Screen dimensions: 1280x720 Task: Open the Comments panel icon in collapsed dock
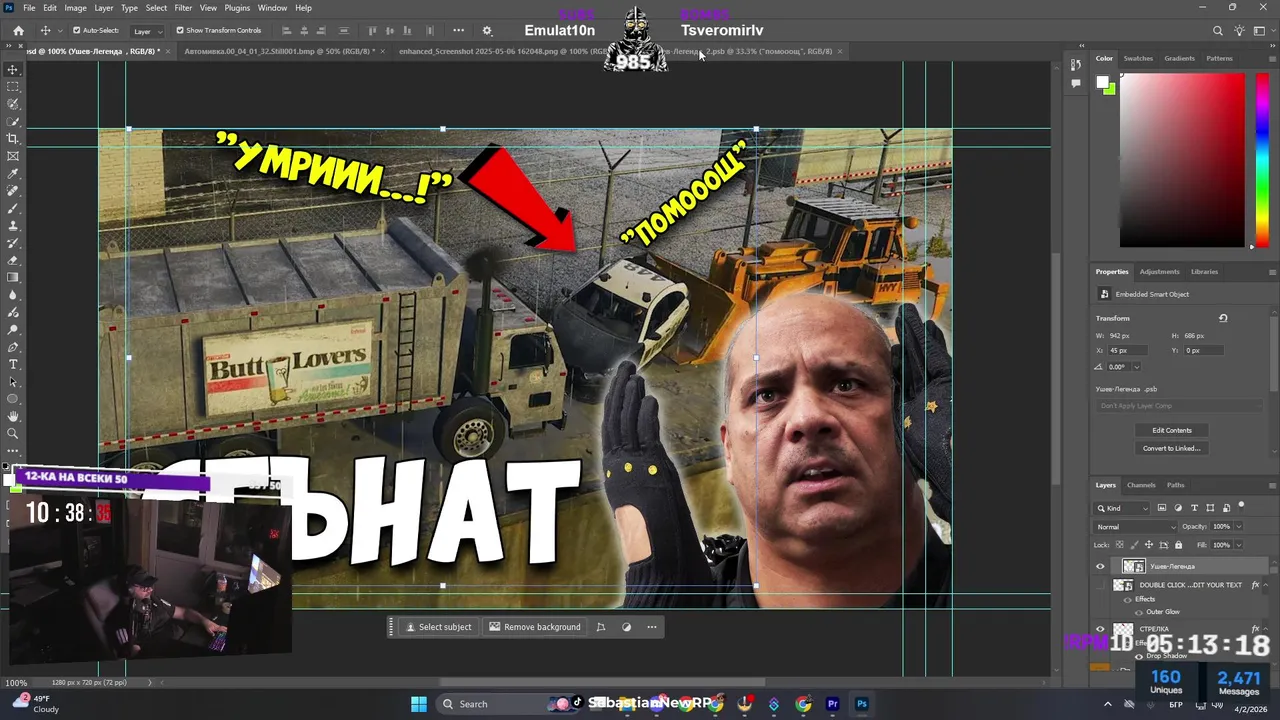click(x=1076, y=83)
